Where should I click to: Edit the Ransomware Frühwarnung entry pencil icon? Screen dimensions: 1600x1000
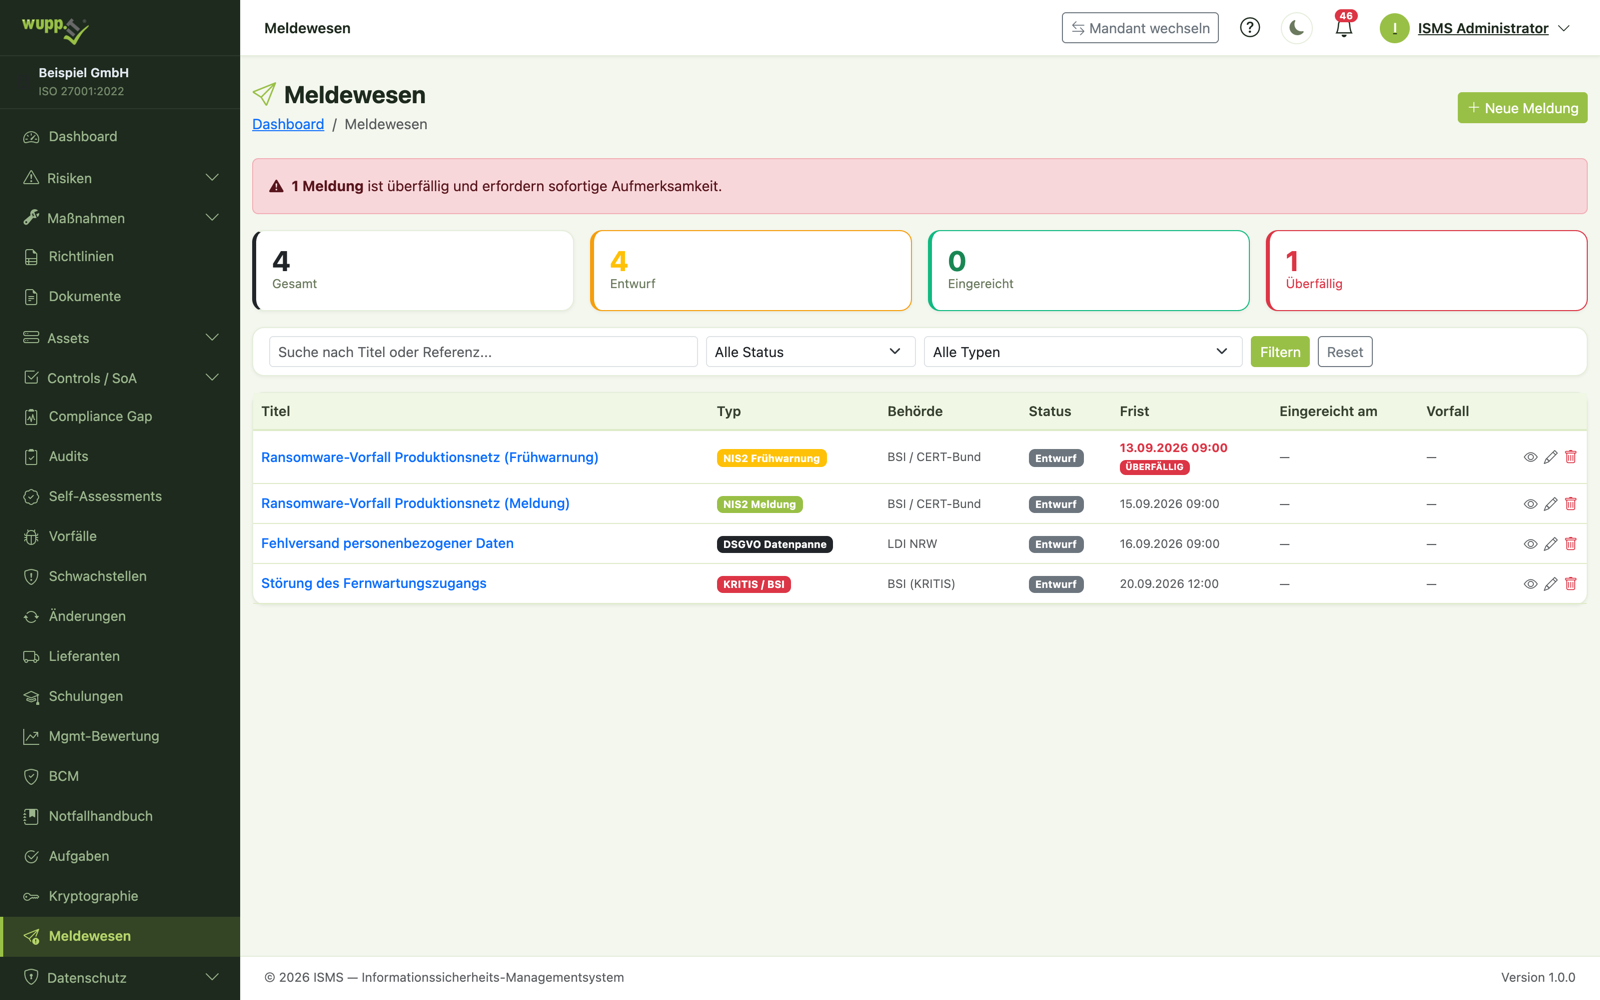click(1550, 457)
